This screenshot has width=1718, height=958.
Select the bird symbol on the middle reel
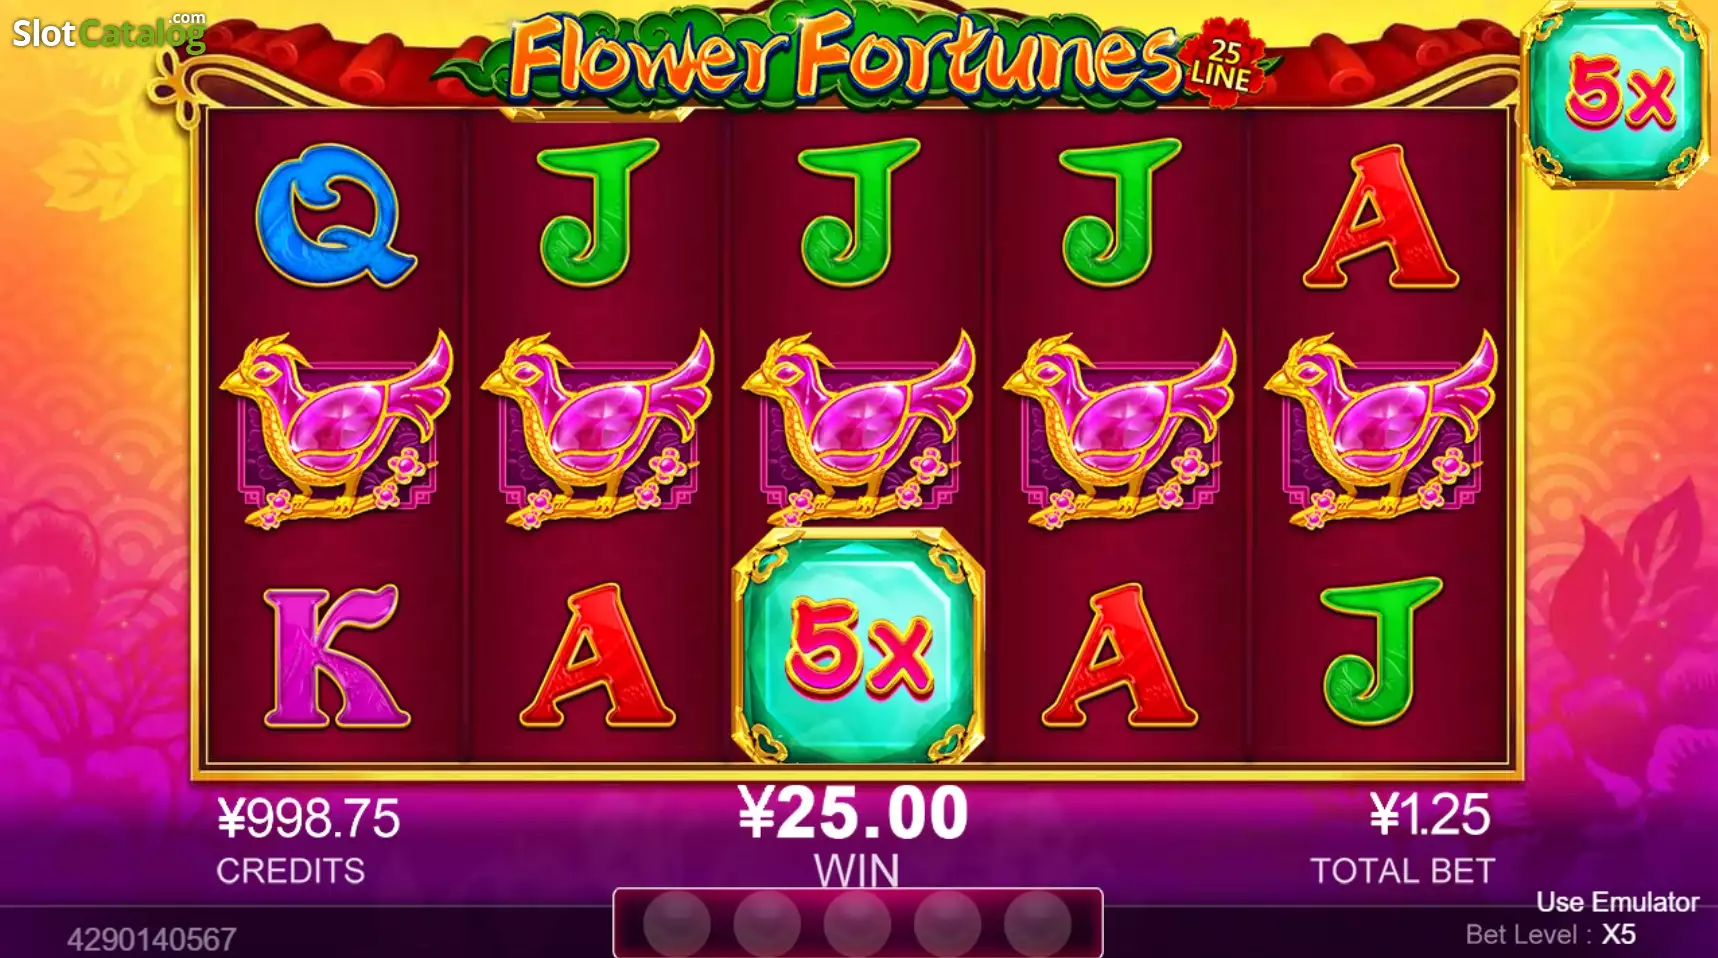859,430
